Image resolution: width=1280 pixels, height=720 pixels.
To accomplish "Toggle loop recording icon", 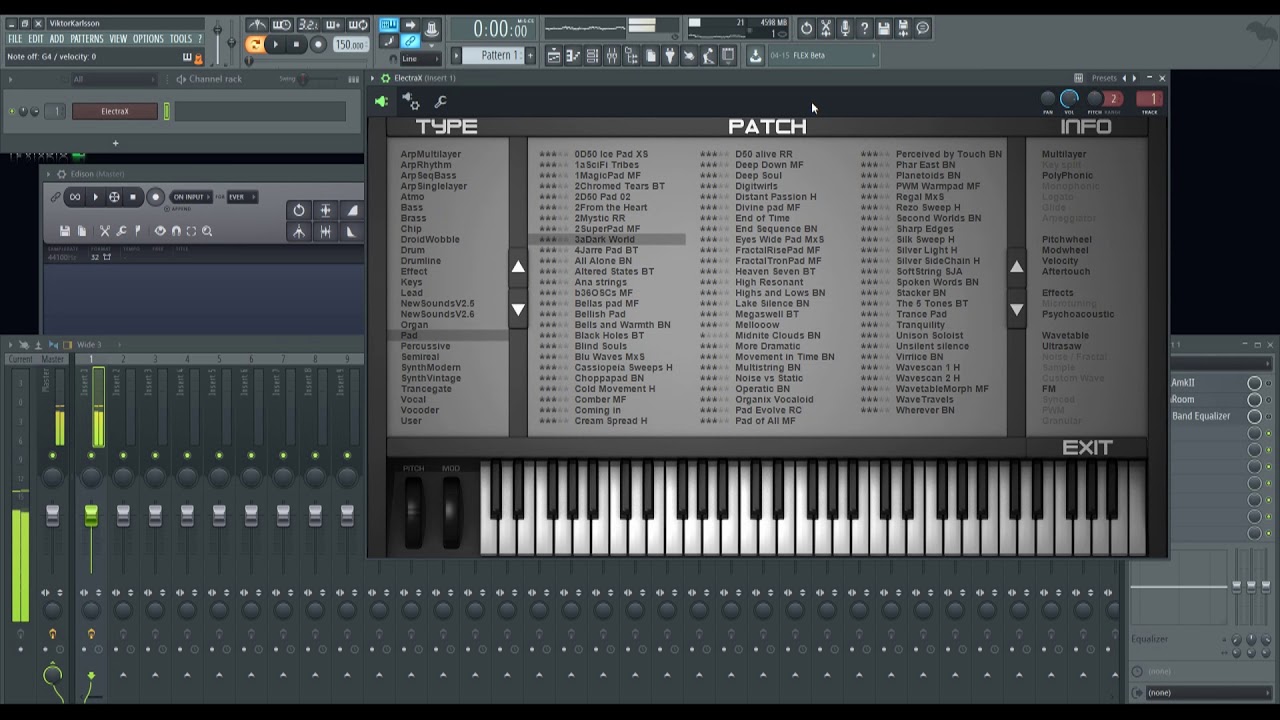I will coord(357,26).
